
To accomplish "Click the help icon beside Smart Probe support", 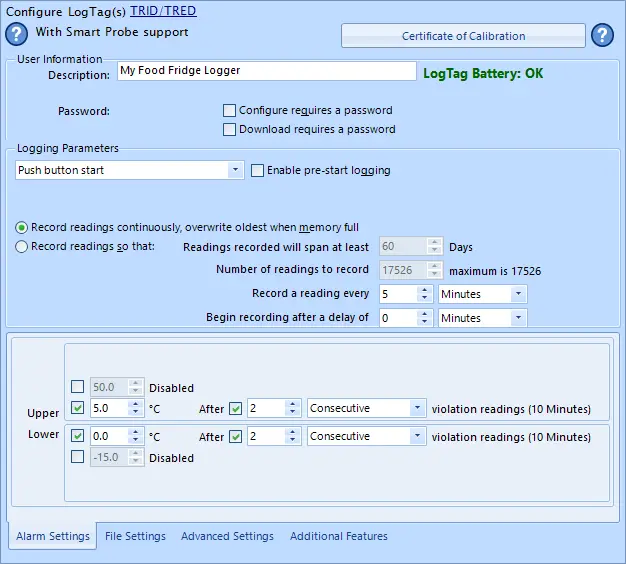I will pyautogui.click(x=17, y=35).
